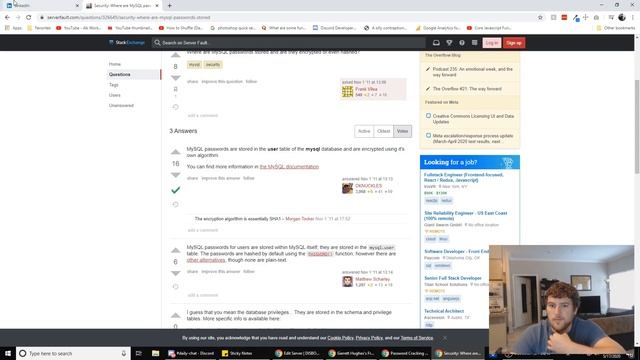Click Windows taskbar search box
The height and width of the screenshot is (360, 640).
click(x=73, y=353)
